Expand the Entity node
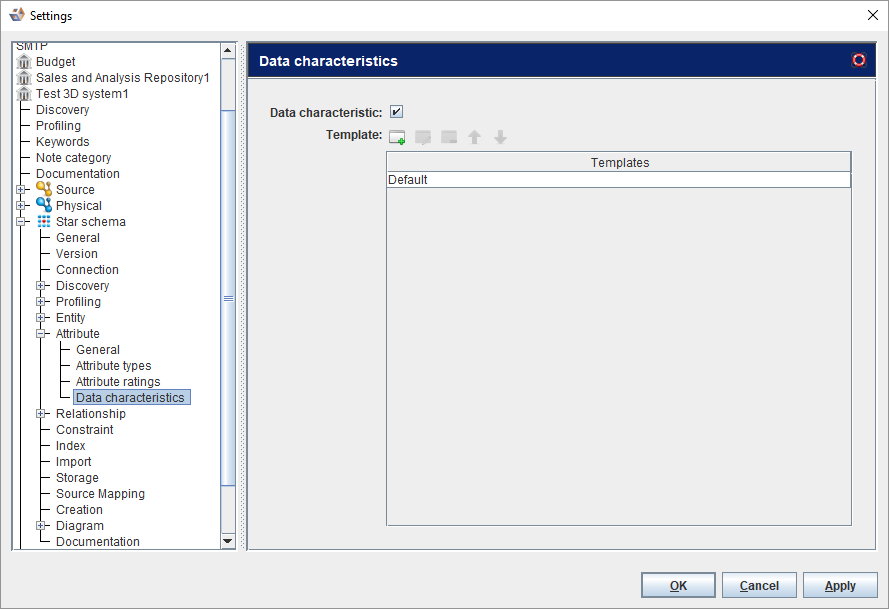The height and width of the screenshot is (609, 889). tap(40, 318)
